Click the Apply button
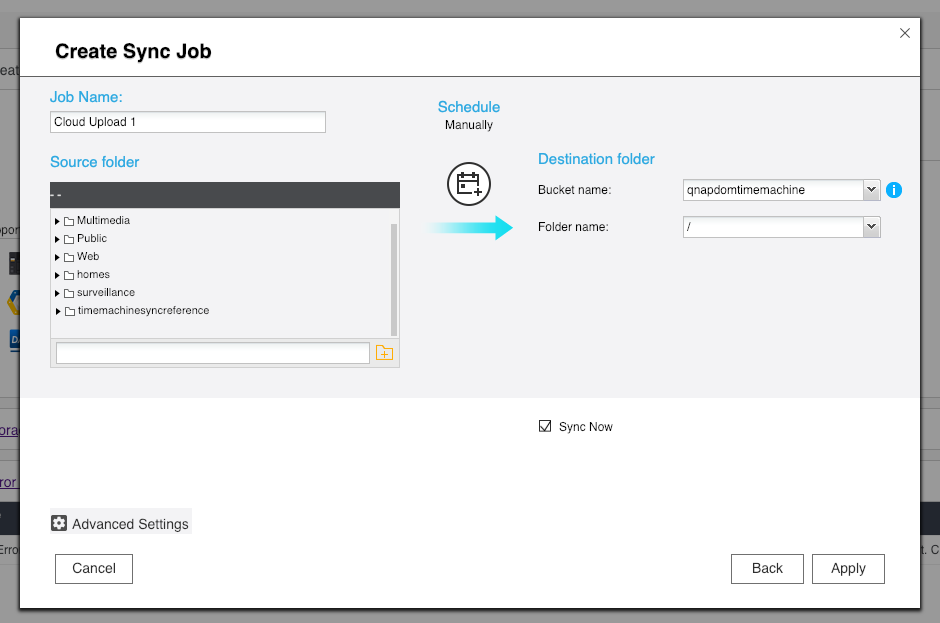 [x=848, y=568]
